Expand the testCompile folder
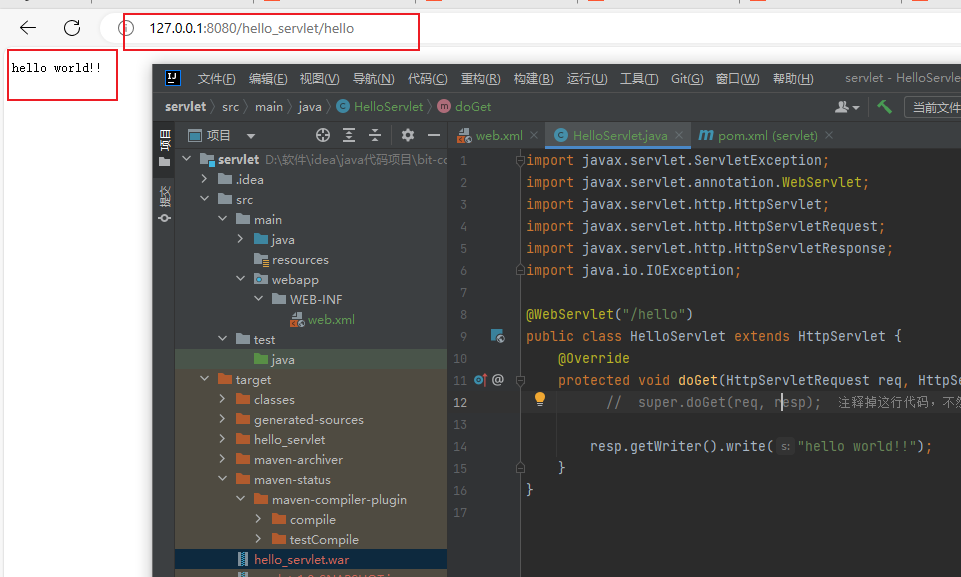 (x=259, y=539)
